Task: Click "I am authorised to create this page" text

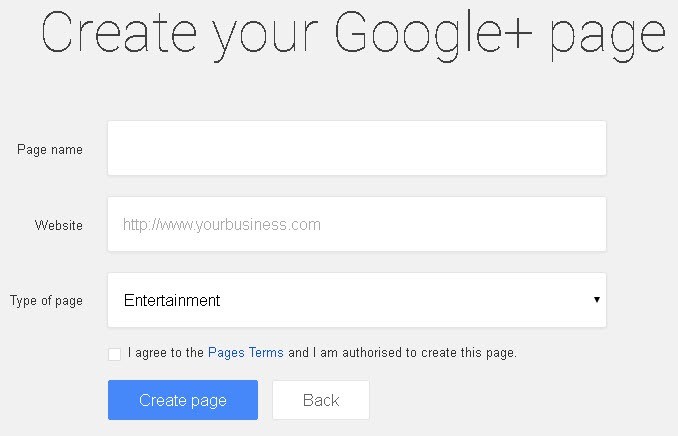Action: (415, 353)
